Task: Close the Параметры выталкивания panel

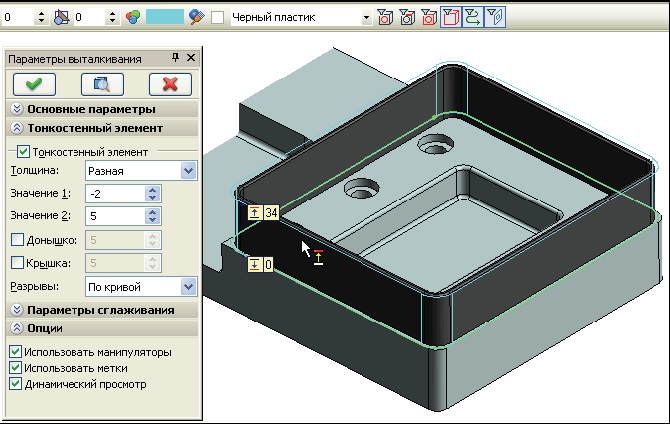Action: coord(191,58)
